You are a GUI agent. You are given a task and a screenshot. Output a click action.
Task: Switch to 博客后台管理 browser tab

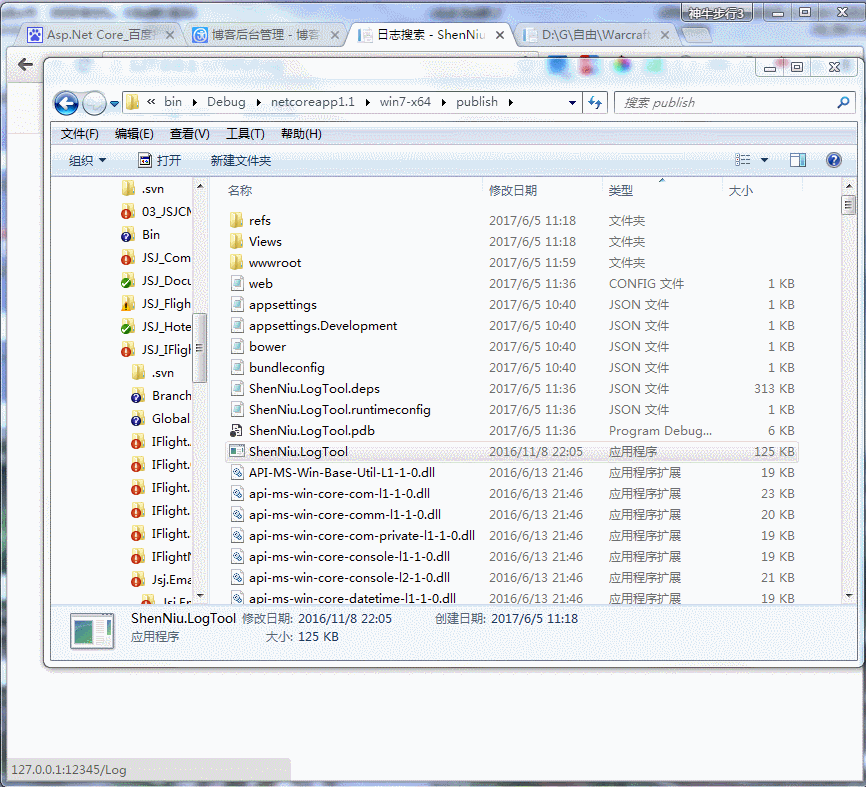click(266, 35)
